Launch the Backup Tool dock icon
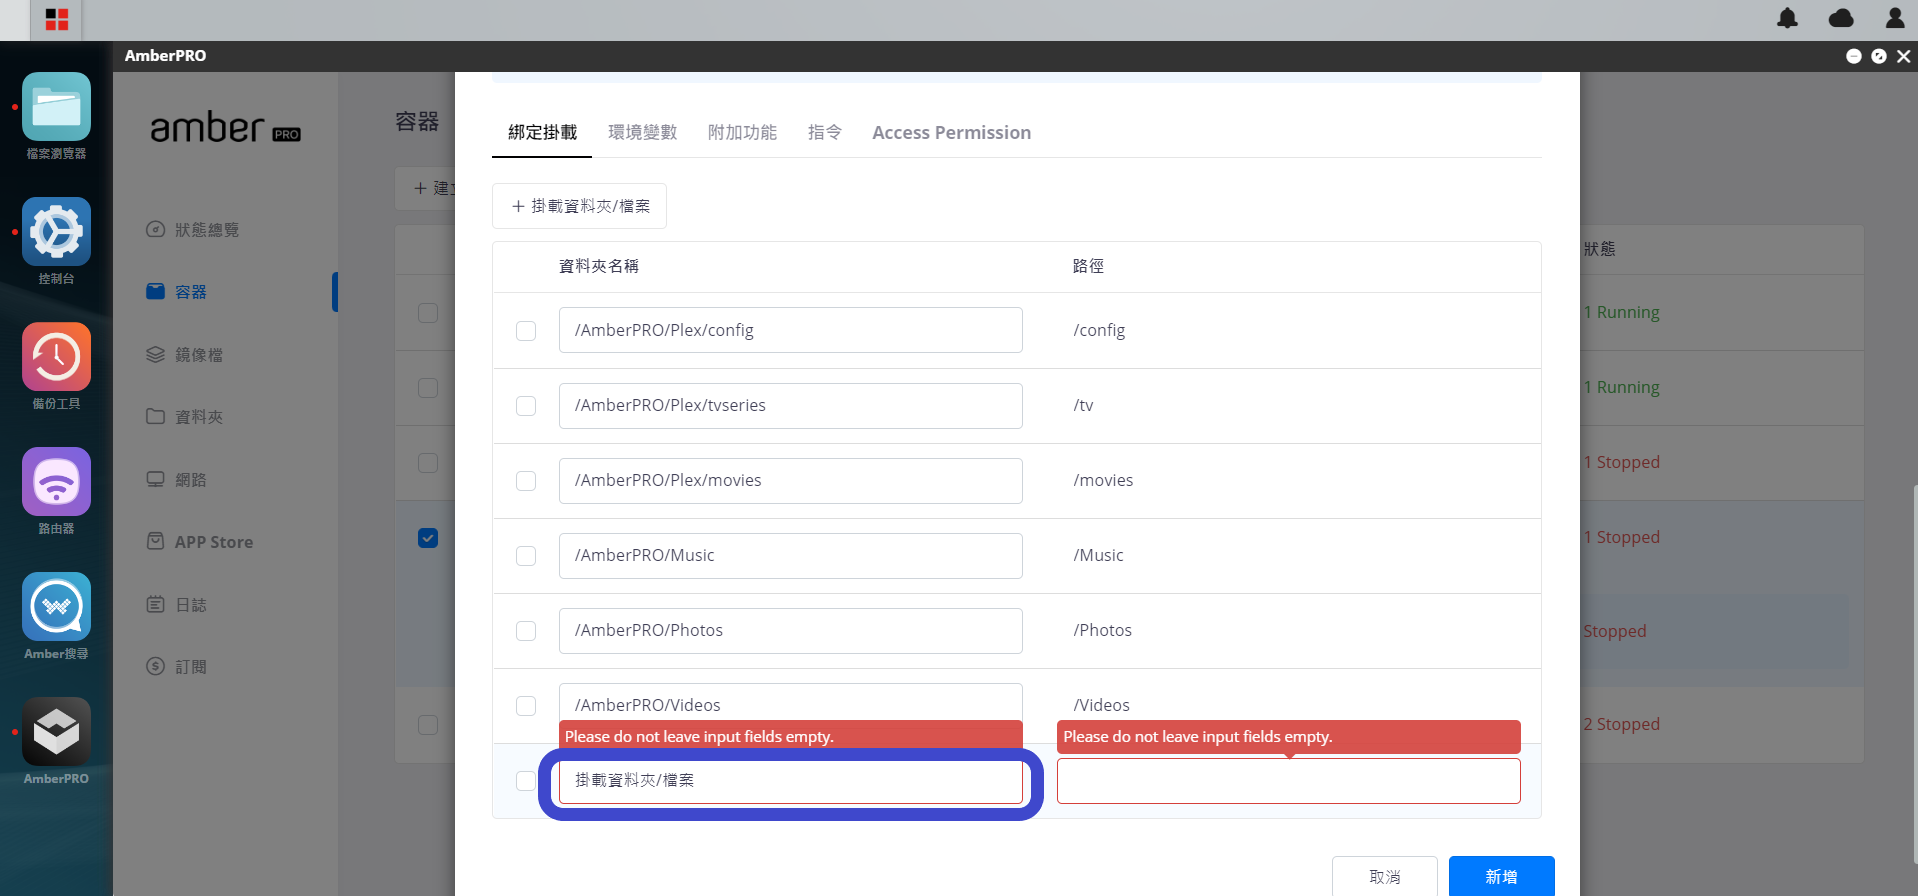Image resolution: width=1918 pixels, height=896 pixels. pos(56,357)
